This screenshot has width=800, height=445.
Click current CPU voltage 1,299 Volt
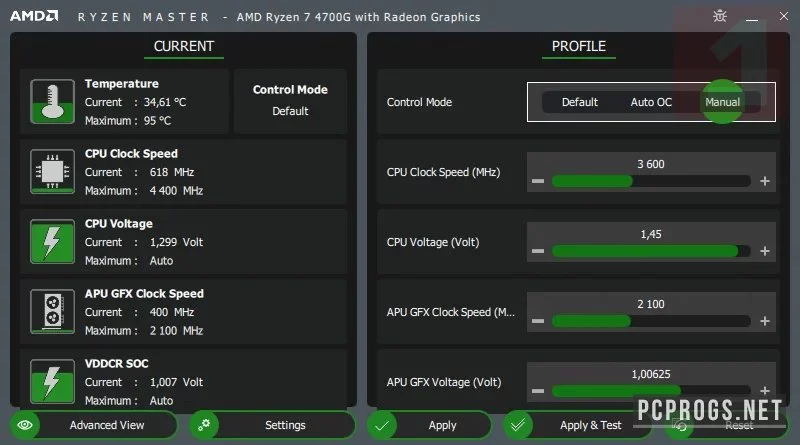[x=177, y=242]
